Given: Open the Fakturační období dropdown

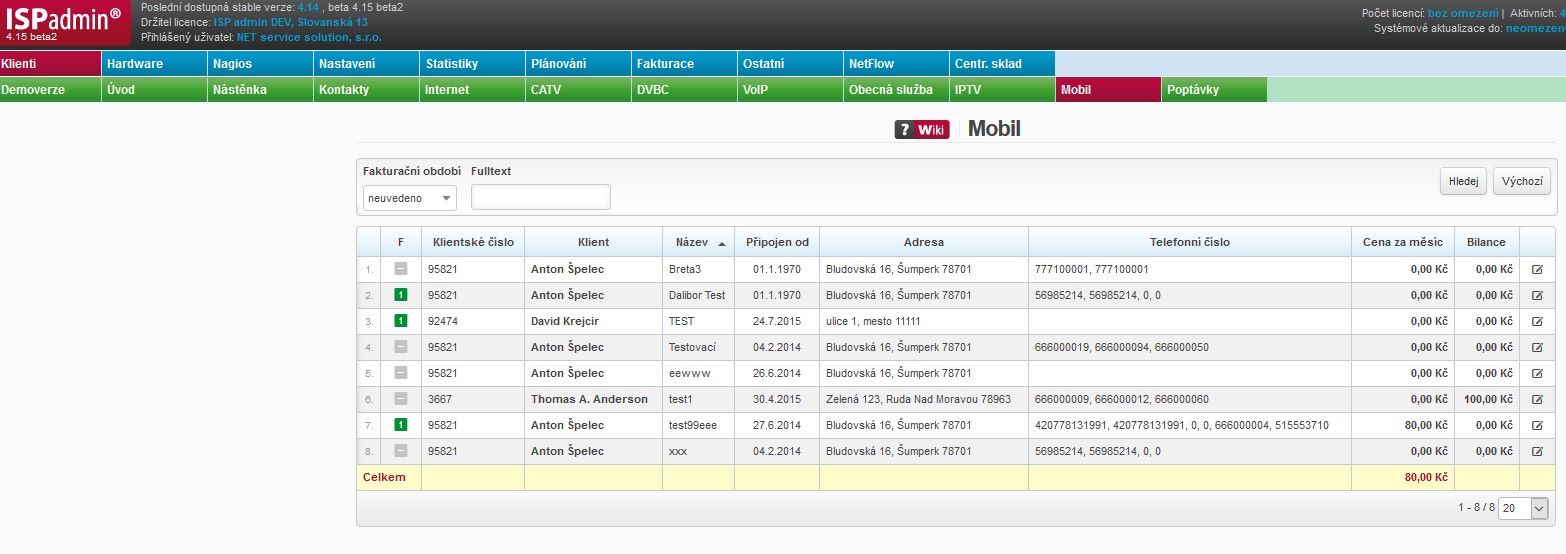Looking at the screenshot, I should point(409,198).
